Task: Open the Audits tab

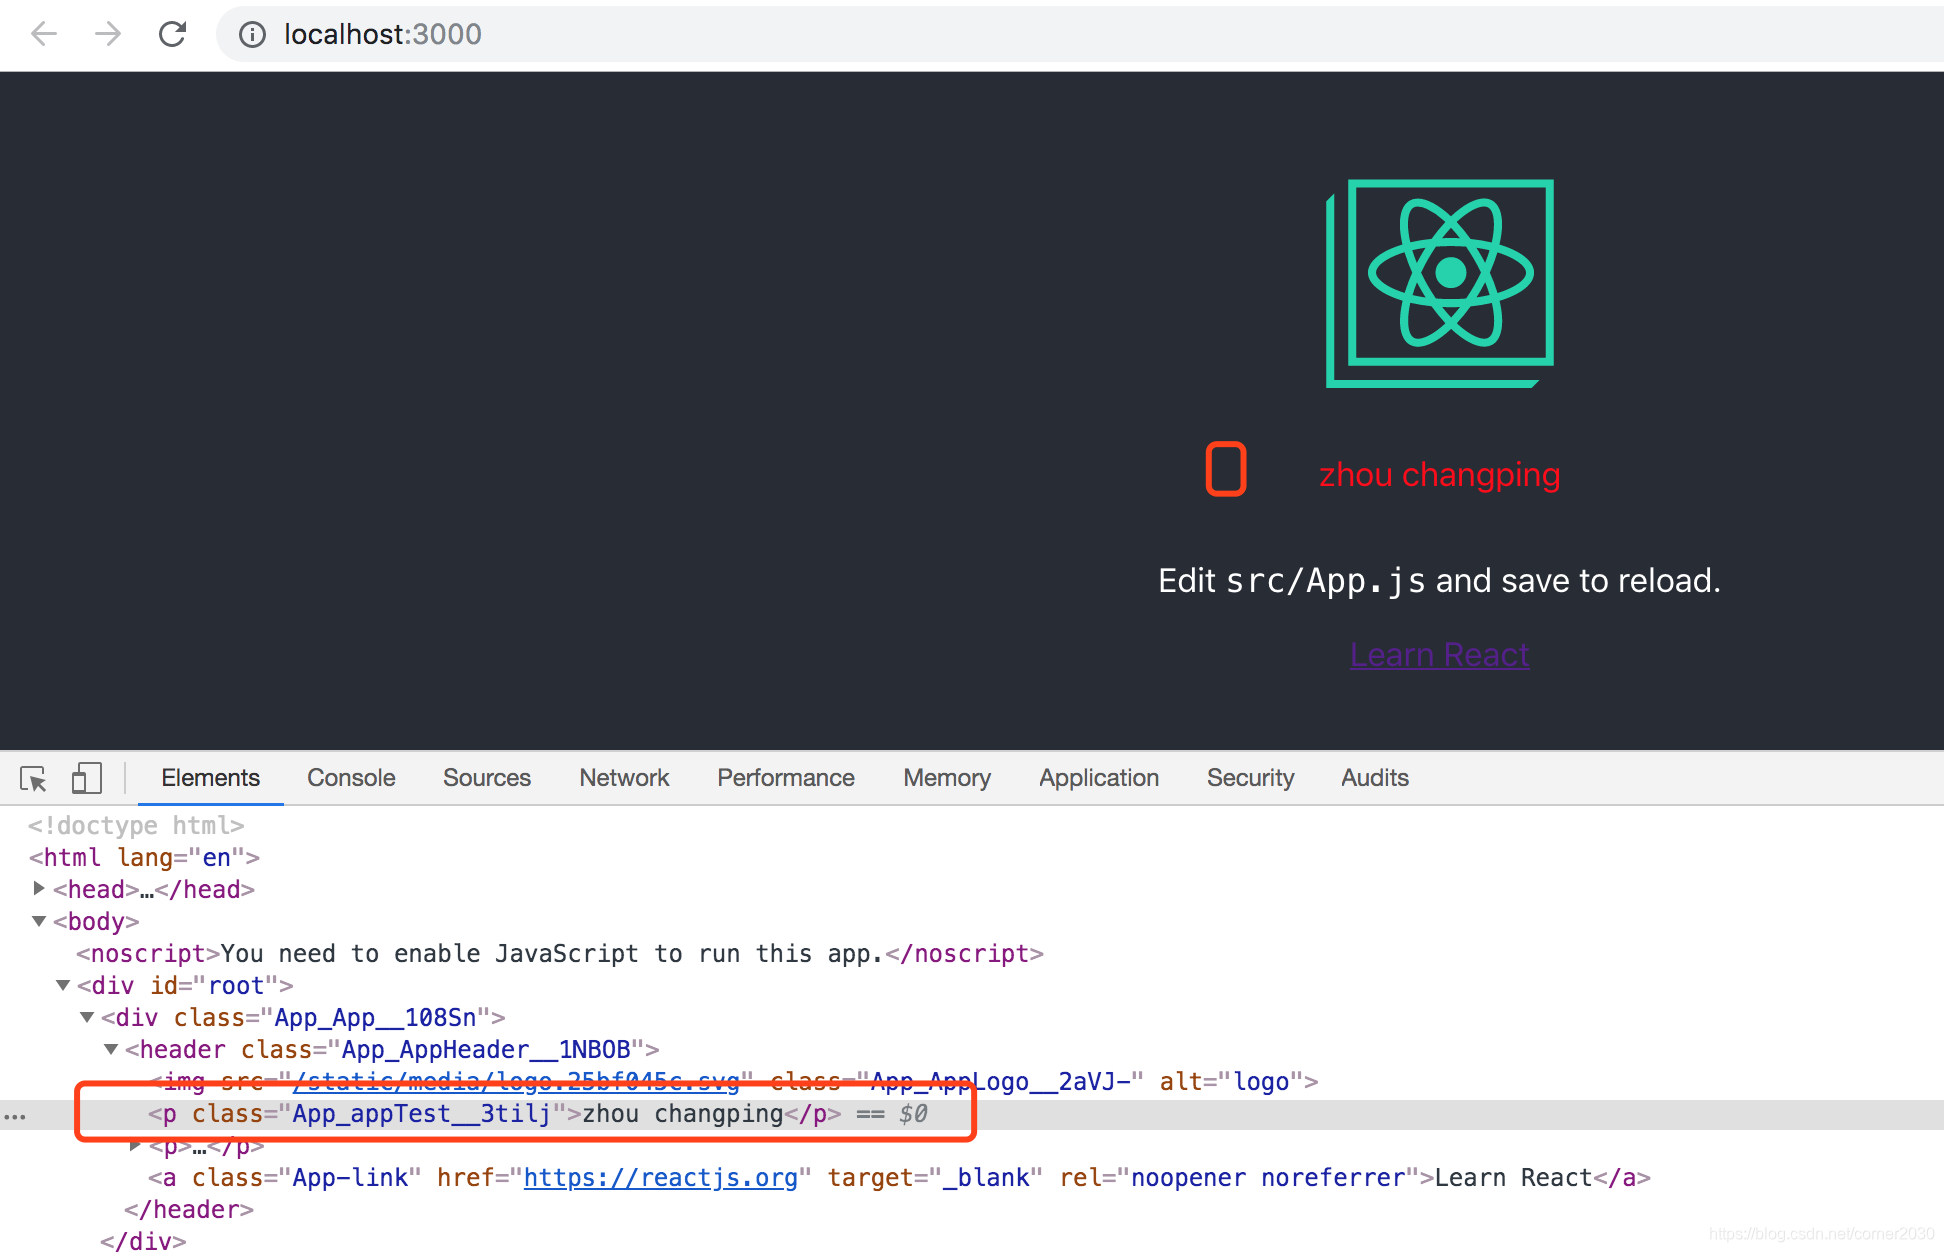Action: tap(1375, 778)
